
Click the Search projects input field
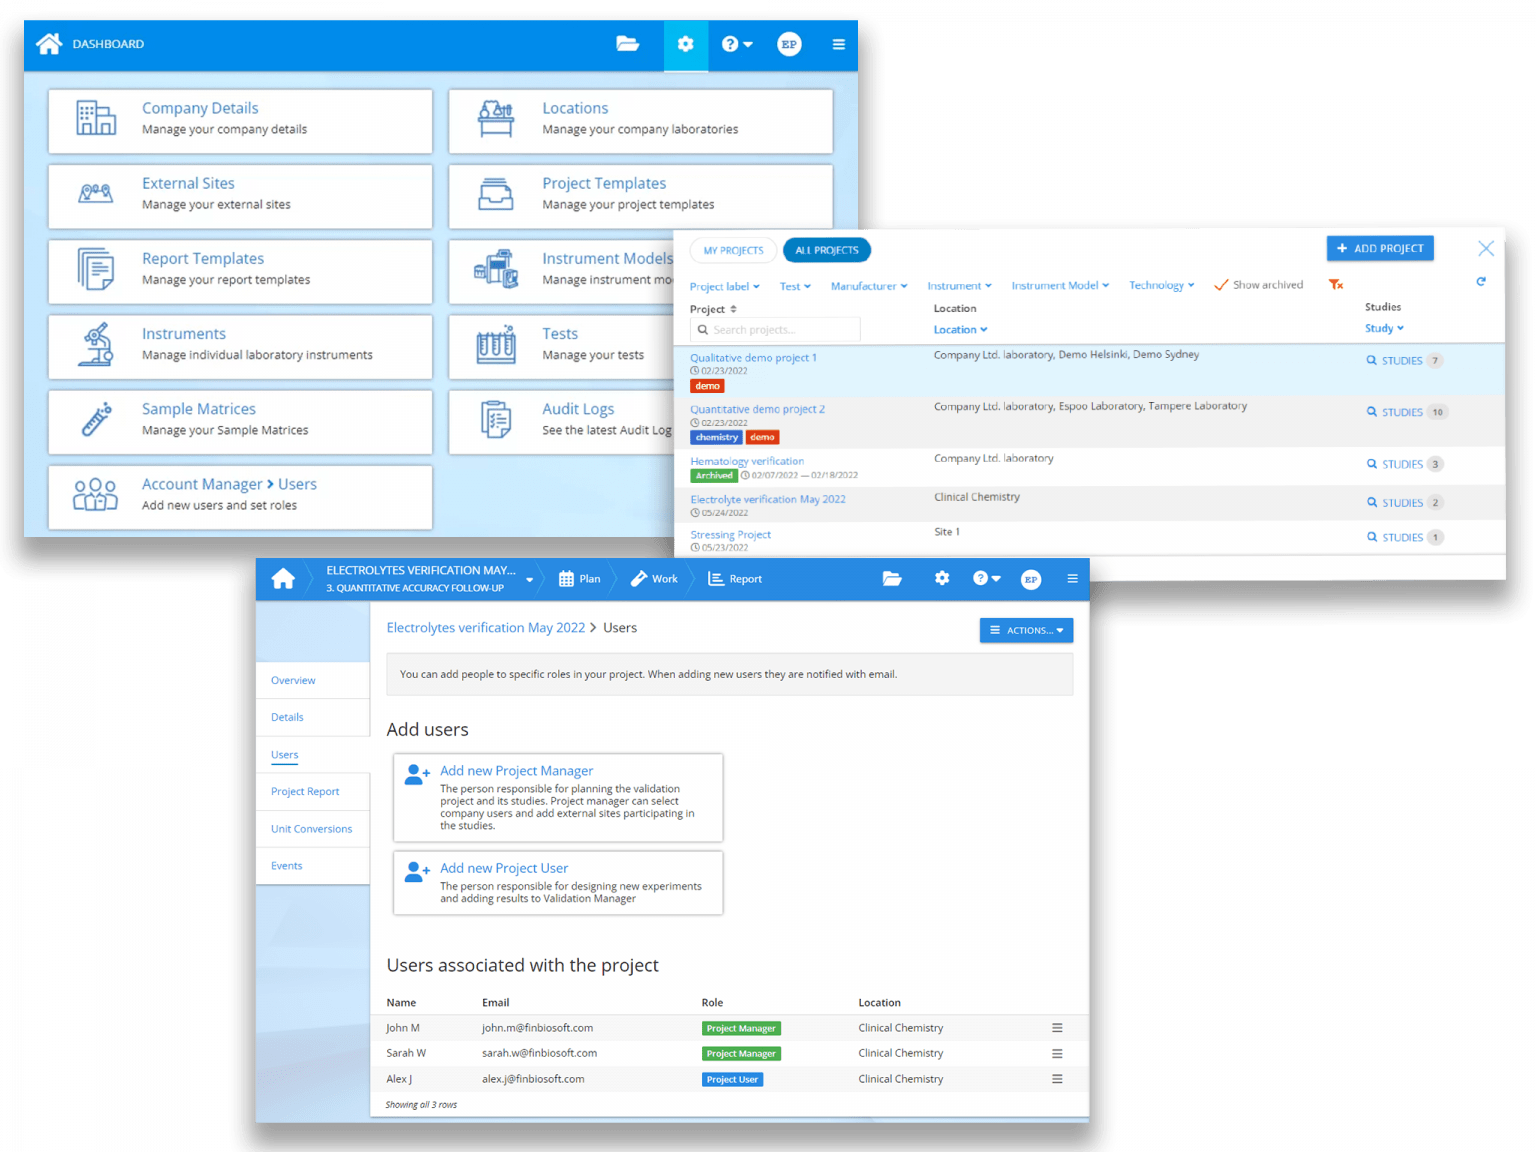click(775, 329)
